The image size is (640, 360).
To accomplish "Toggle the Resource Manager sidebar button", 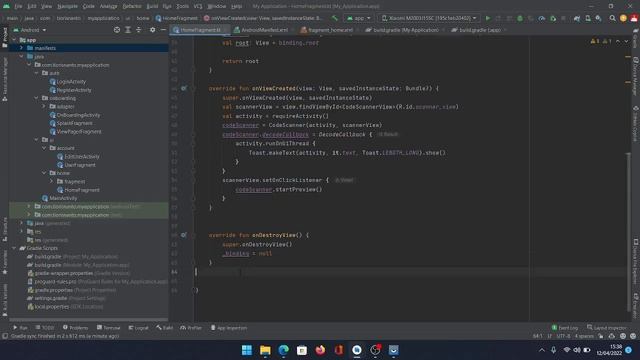I will click(x=5, y=78).
